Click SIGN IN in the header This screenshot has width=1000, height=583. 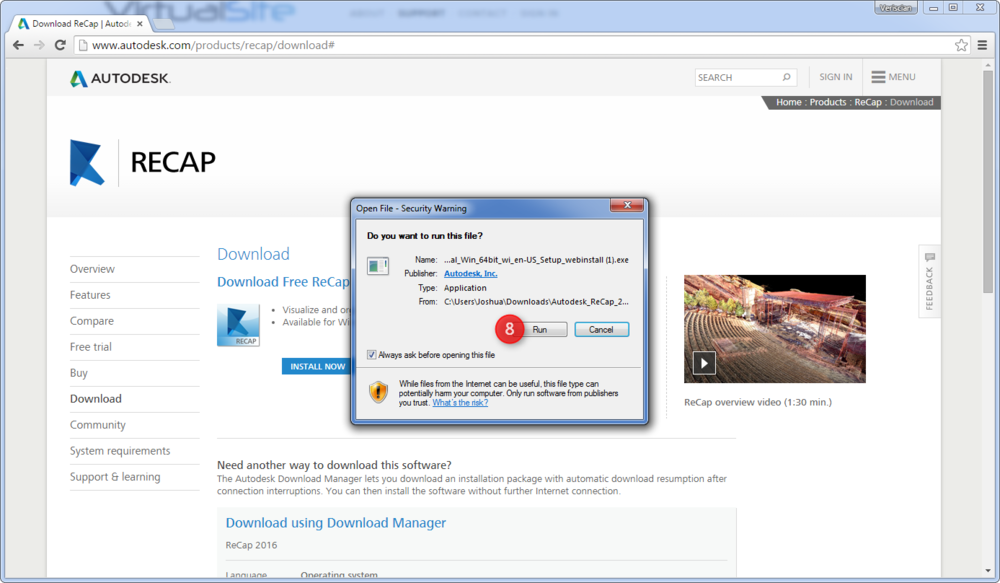point(835,77)
